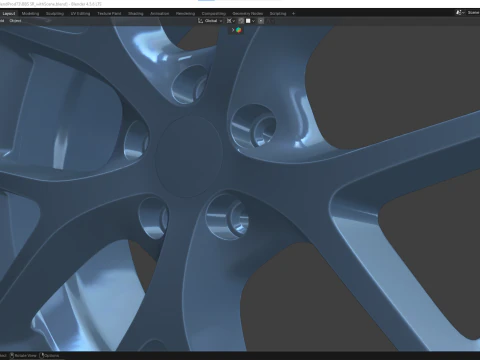The image size is (480, 360).
Task: Open the scene browse icon dropdown
Action: point(461,13)
